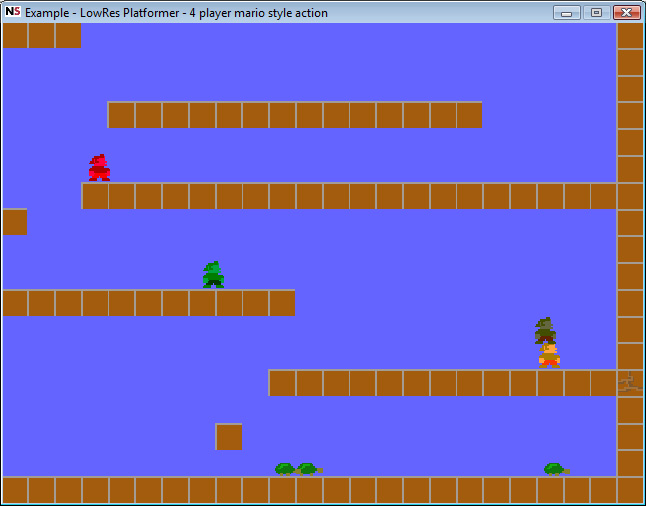Click the leftmost brick of the topmost long platform
Screen dimensions: 646x506
(121, 115)
